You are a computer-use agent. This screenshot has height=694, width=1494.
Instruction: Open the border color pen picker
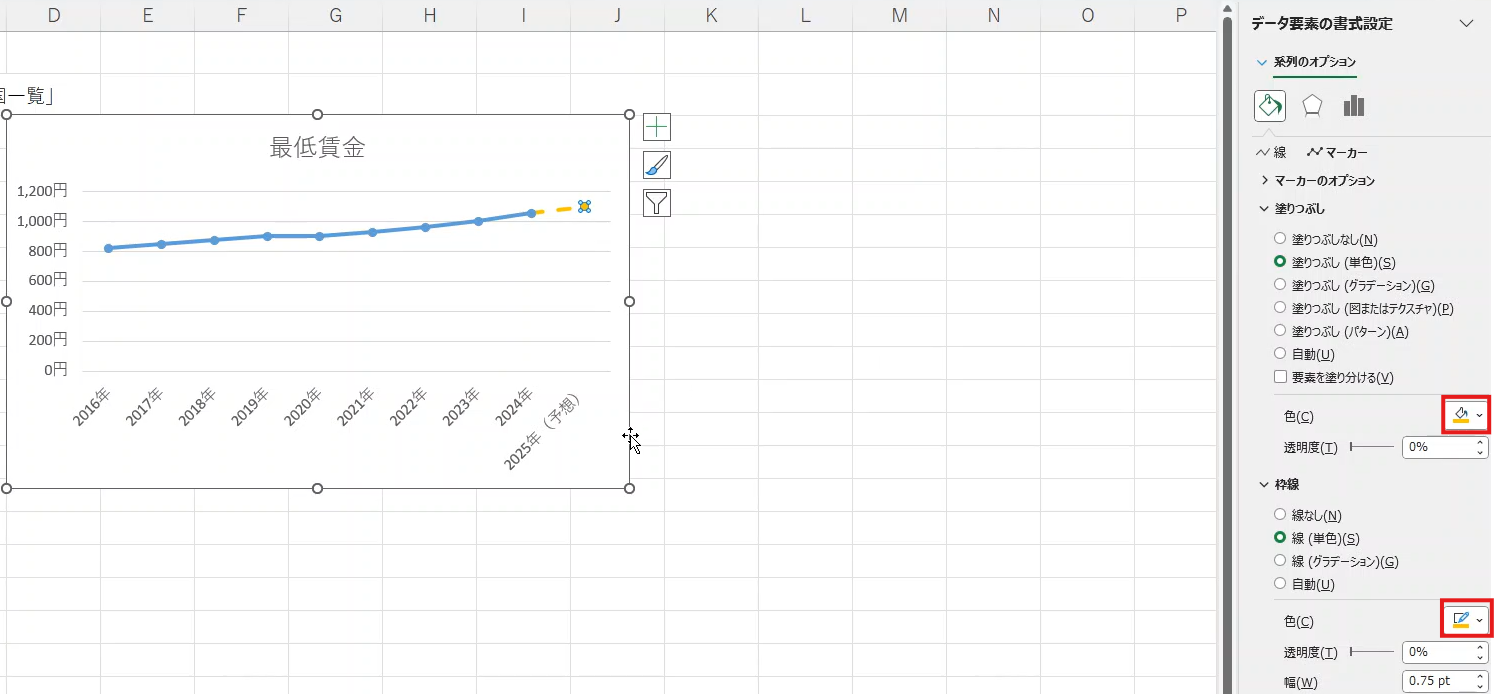(x=1466, y=620)
